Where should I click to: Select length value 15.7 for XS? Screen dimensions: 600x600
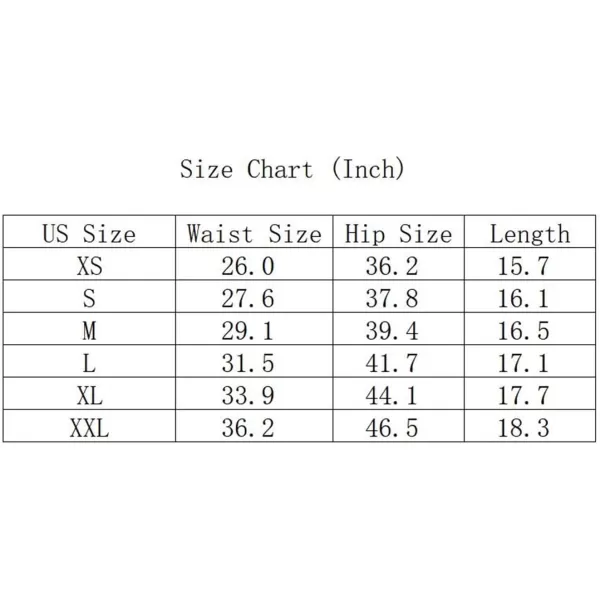pos(523,266)
